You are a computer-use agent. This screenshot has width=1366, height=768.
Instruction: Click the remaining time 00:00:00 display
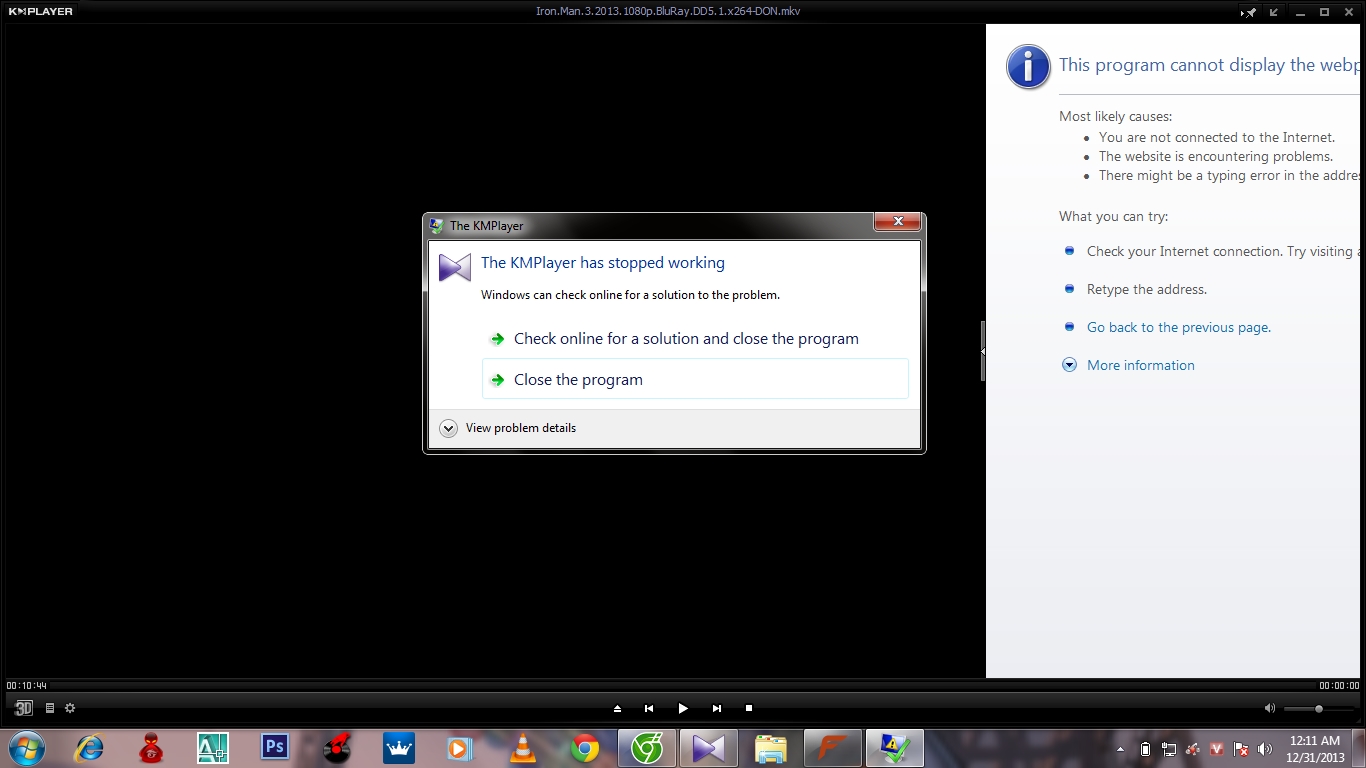click(1339, 685)
